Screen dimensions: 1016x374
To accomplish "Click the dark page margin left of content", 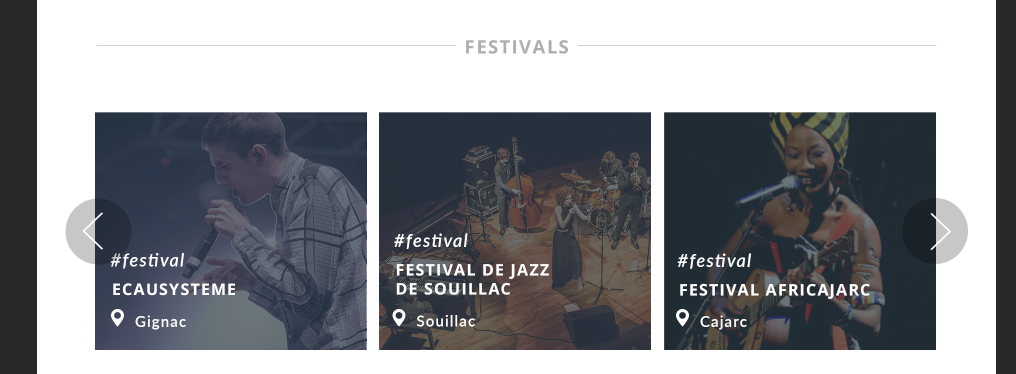I will [x=18, y=187].
